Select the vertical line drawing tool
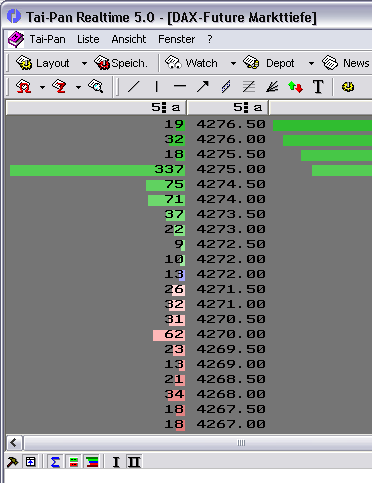Image resolution: width=372 pixels, height=483 pixels. 156,87
